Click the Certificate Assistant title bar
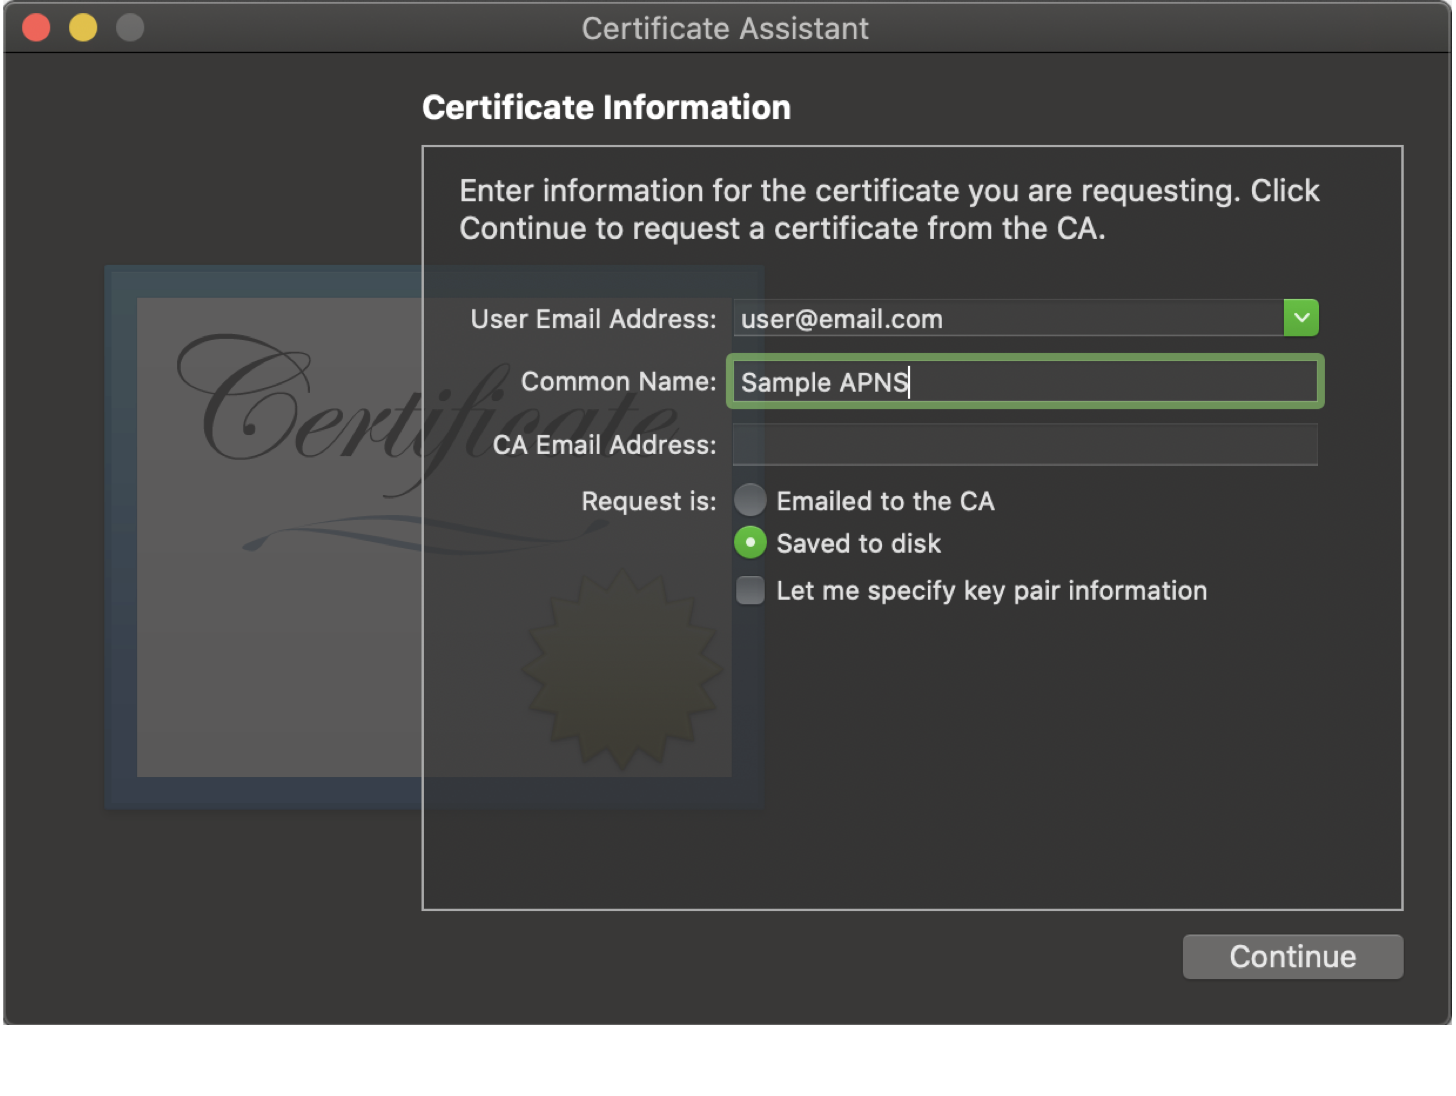The width and height of the screenshot is (1456, 1096). [725, 28]
